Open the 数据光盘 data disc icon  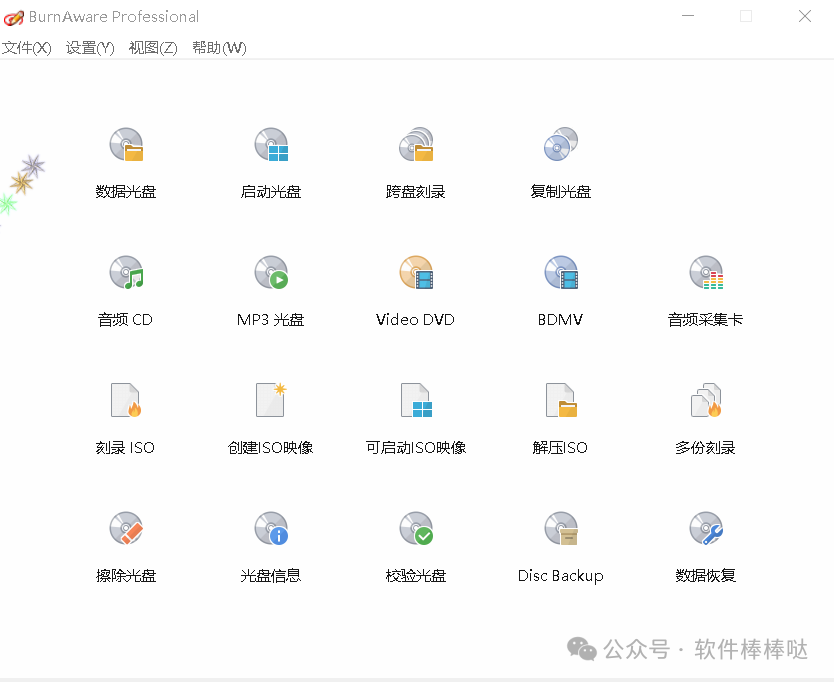coord(126,144)
